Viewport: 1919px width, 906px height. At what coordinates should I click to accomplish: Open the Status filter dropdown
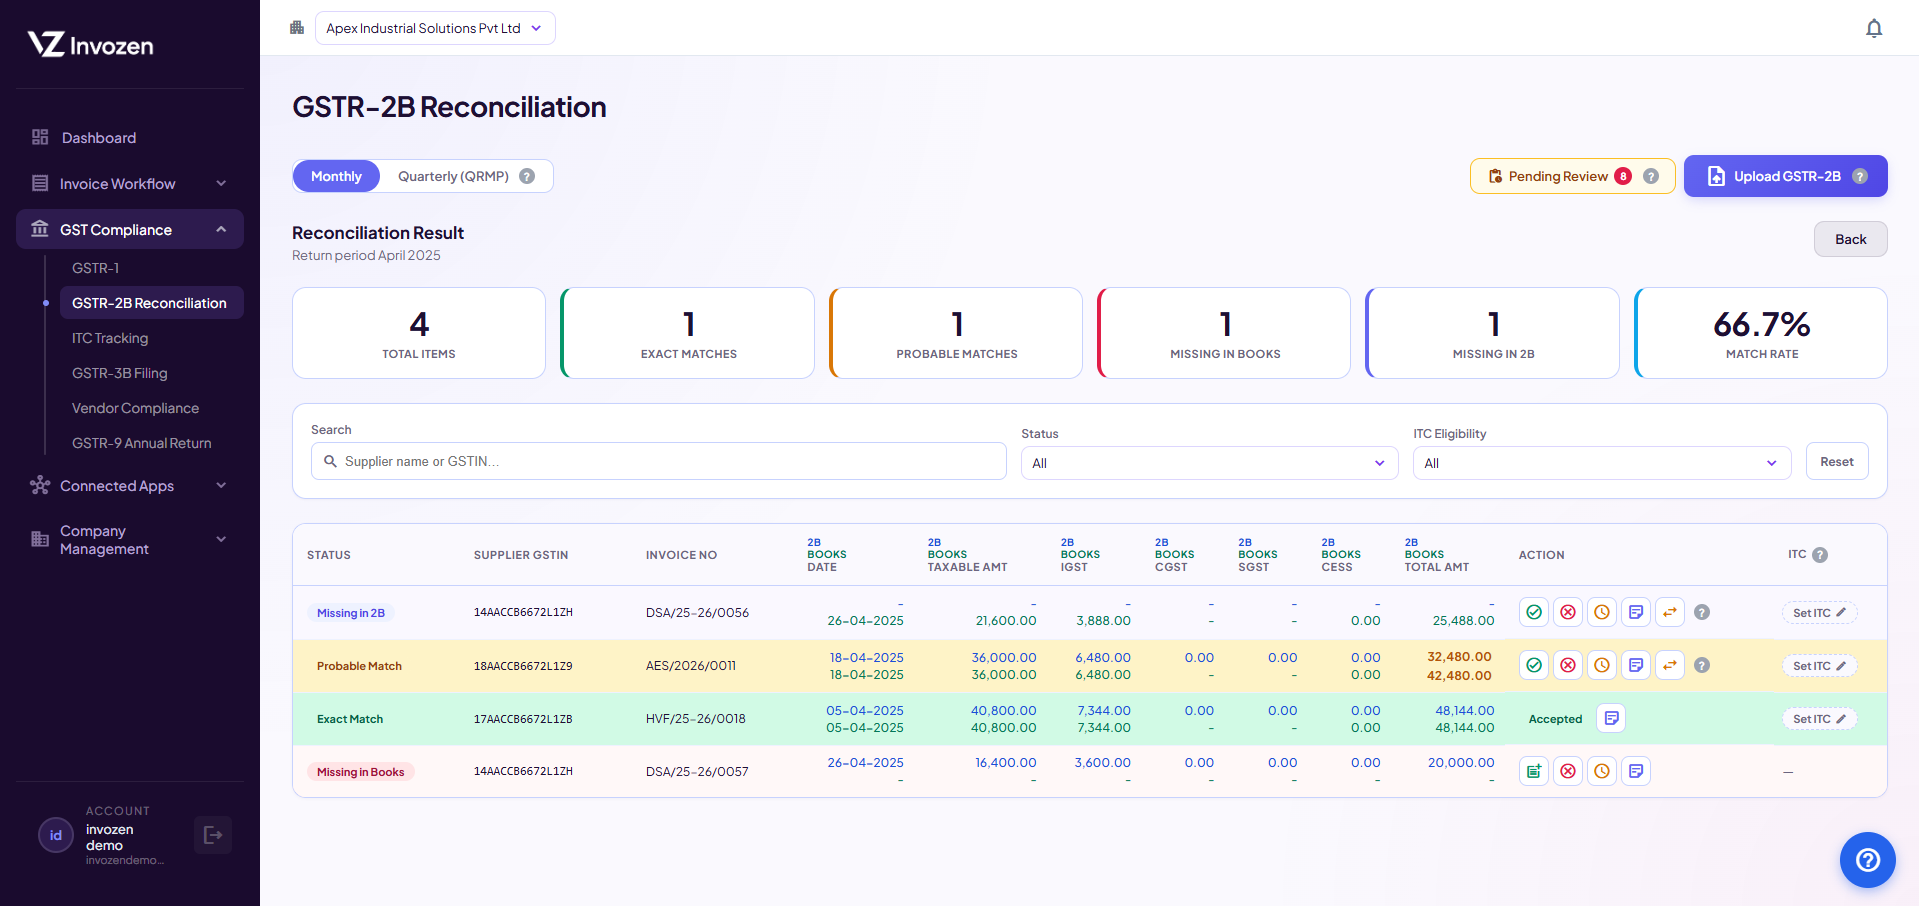click(1209, 463)
